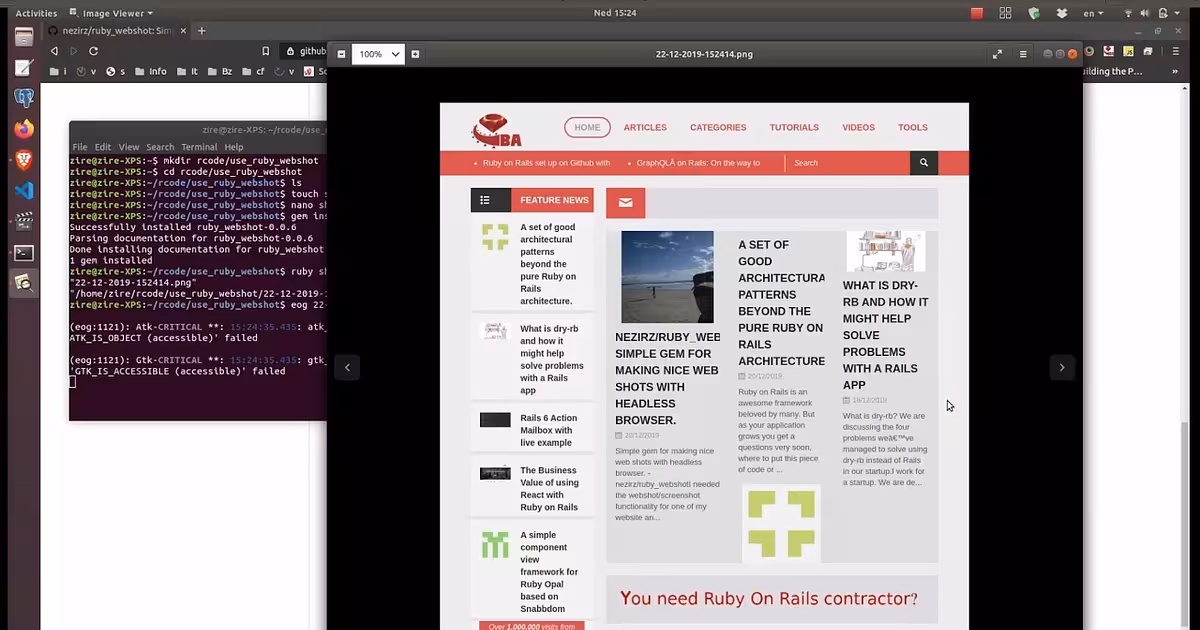Open the 'en' keyboard layout dropdown
This screenshot has height=630, width=1200.
(1094, 13)
